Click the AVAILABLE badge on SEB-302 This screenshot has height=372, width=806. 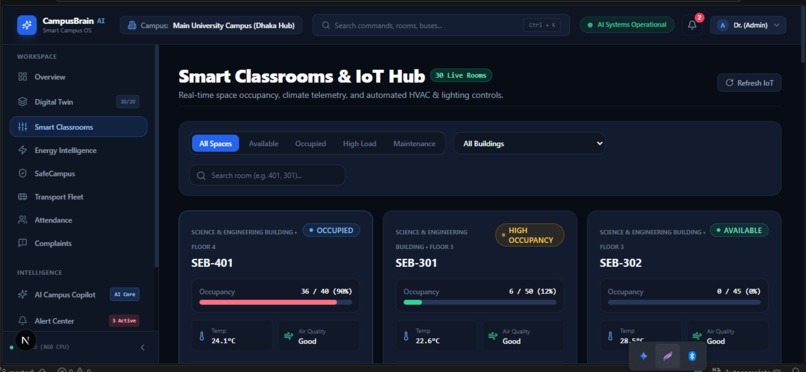pyautogui.click(x=739, y=230)
